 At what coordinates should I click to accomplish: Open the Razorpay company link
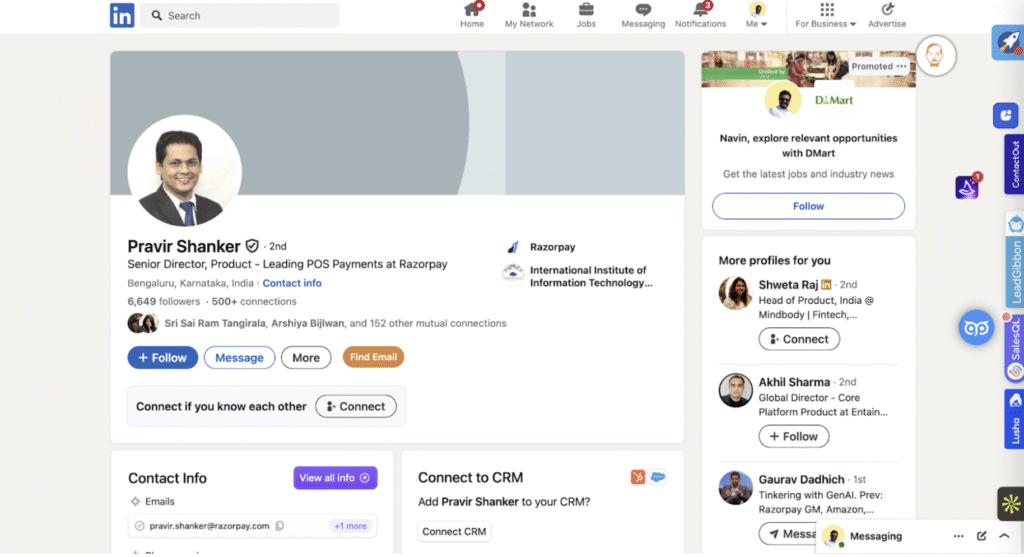pos(552,247)
